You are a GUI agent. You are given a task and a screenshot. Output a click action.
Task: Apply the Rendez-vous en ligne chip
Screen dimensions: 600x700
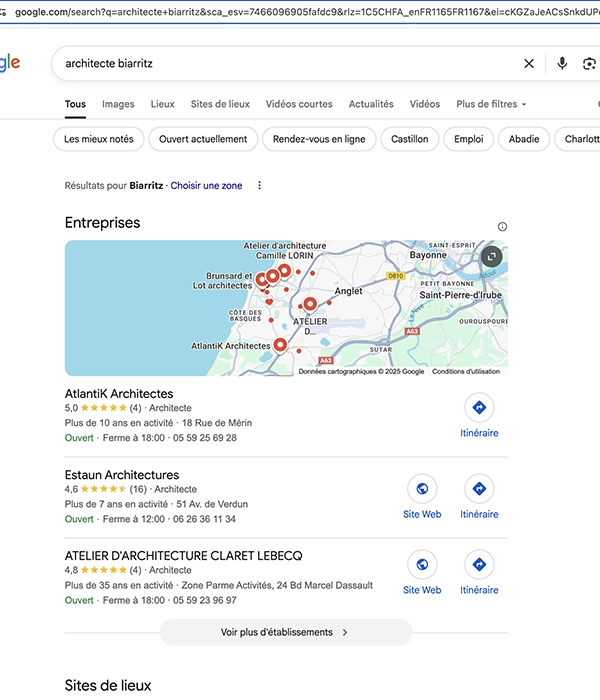tap(319, 139)
